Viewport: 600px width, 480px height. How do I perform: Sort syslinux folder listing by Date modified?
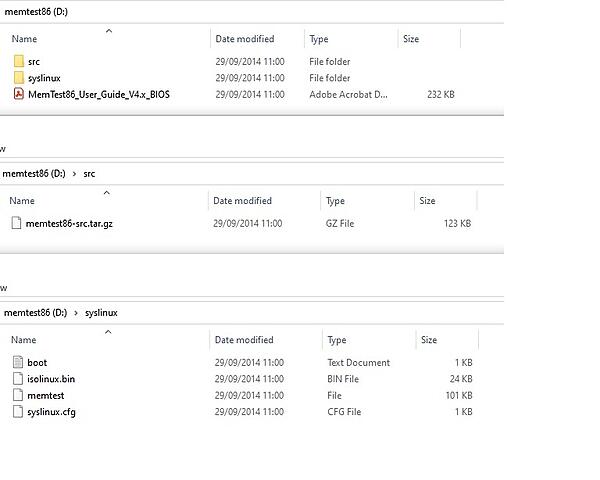244,340
